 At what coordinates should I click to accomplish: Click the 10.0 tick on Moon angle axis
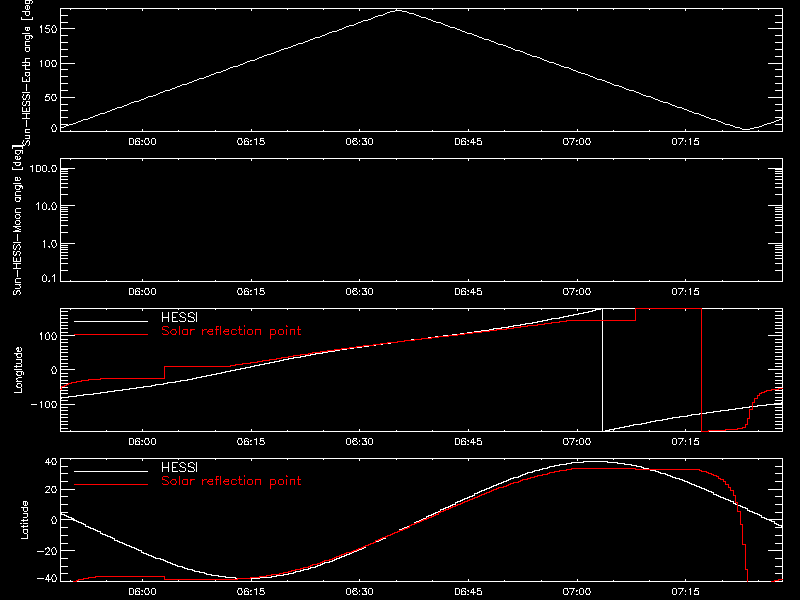click(46, 207)
